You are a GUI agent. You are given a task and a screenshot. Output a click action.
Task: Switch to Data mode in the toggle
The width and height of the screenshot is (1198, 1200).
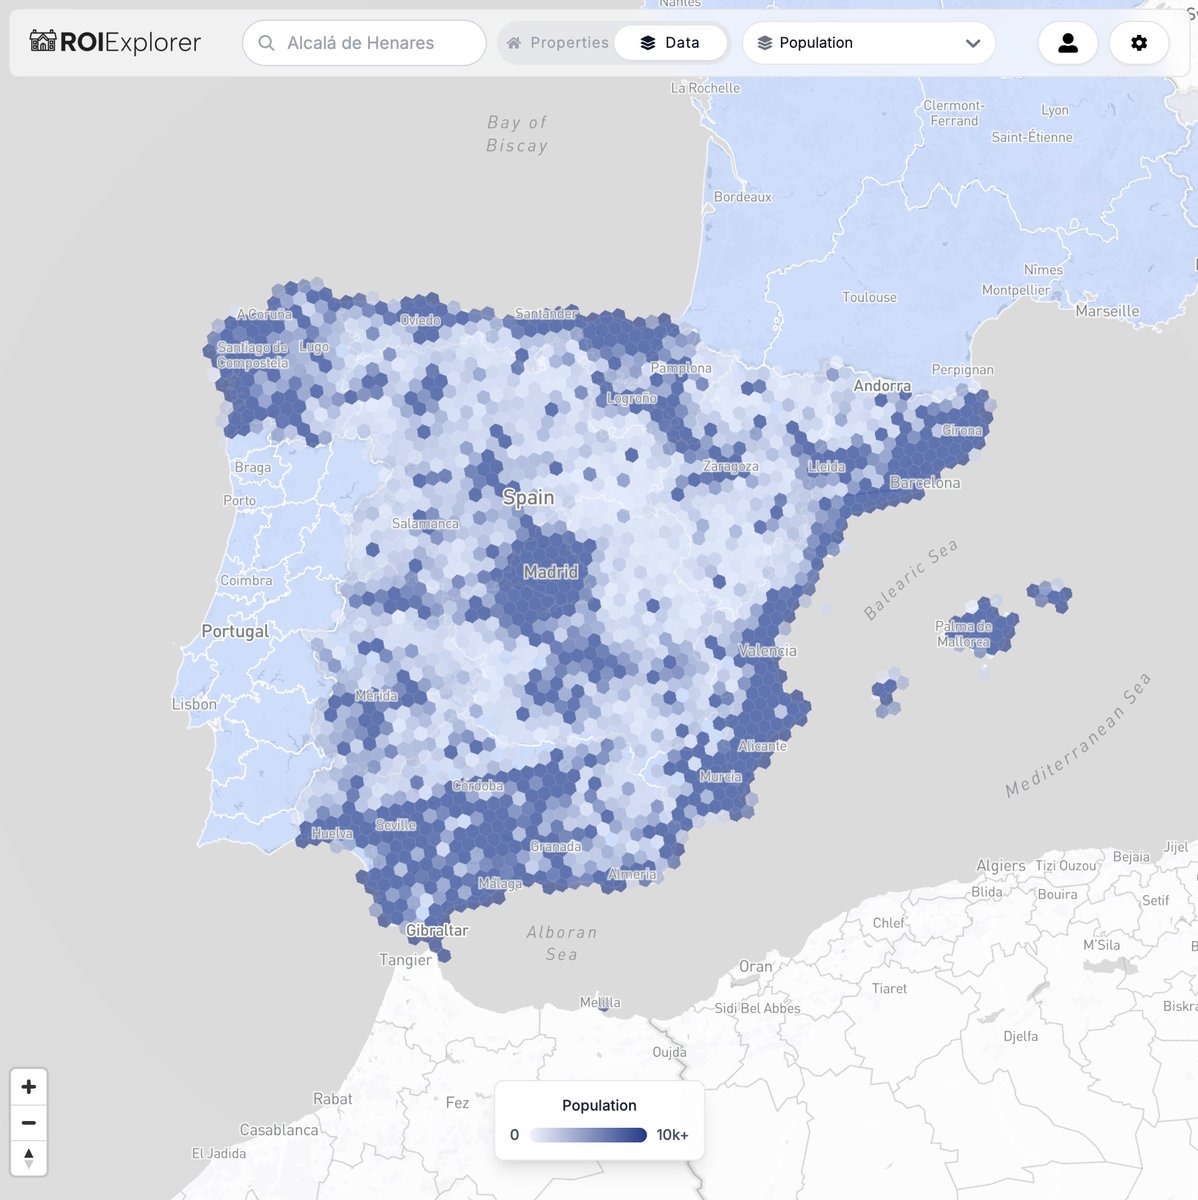tap(671, 43)
